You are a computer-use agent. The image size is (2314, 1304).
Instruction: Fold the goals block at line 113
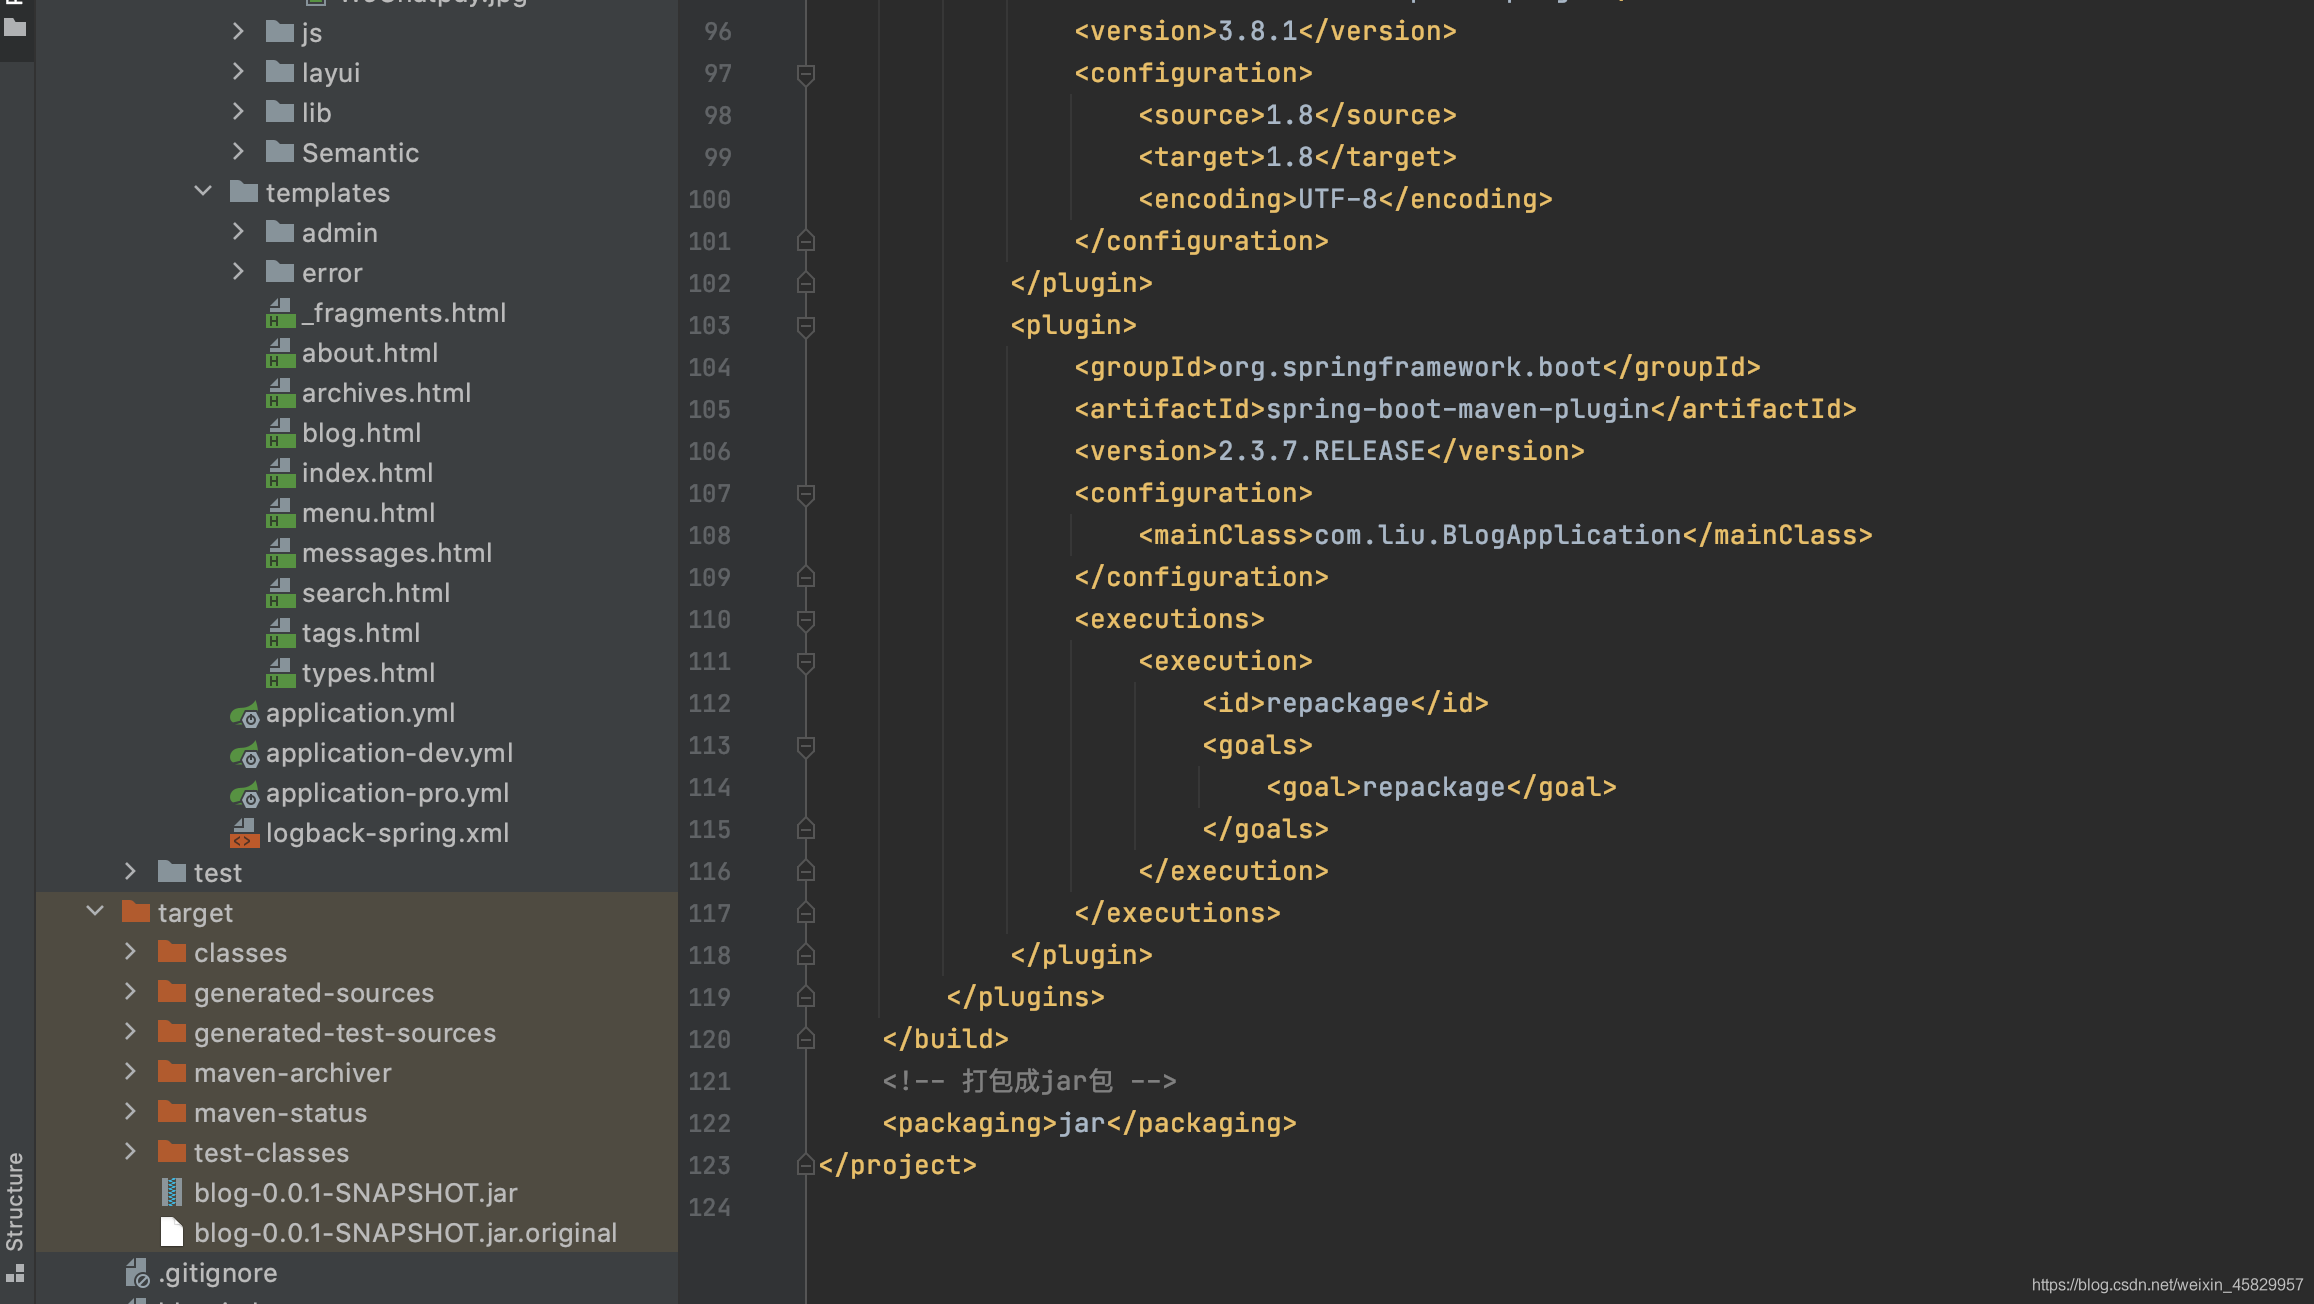805,746
